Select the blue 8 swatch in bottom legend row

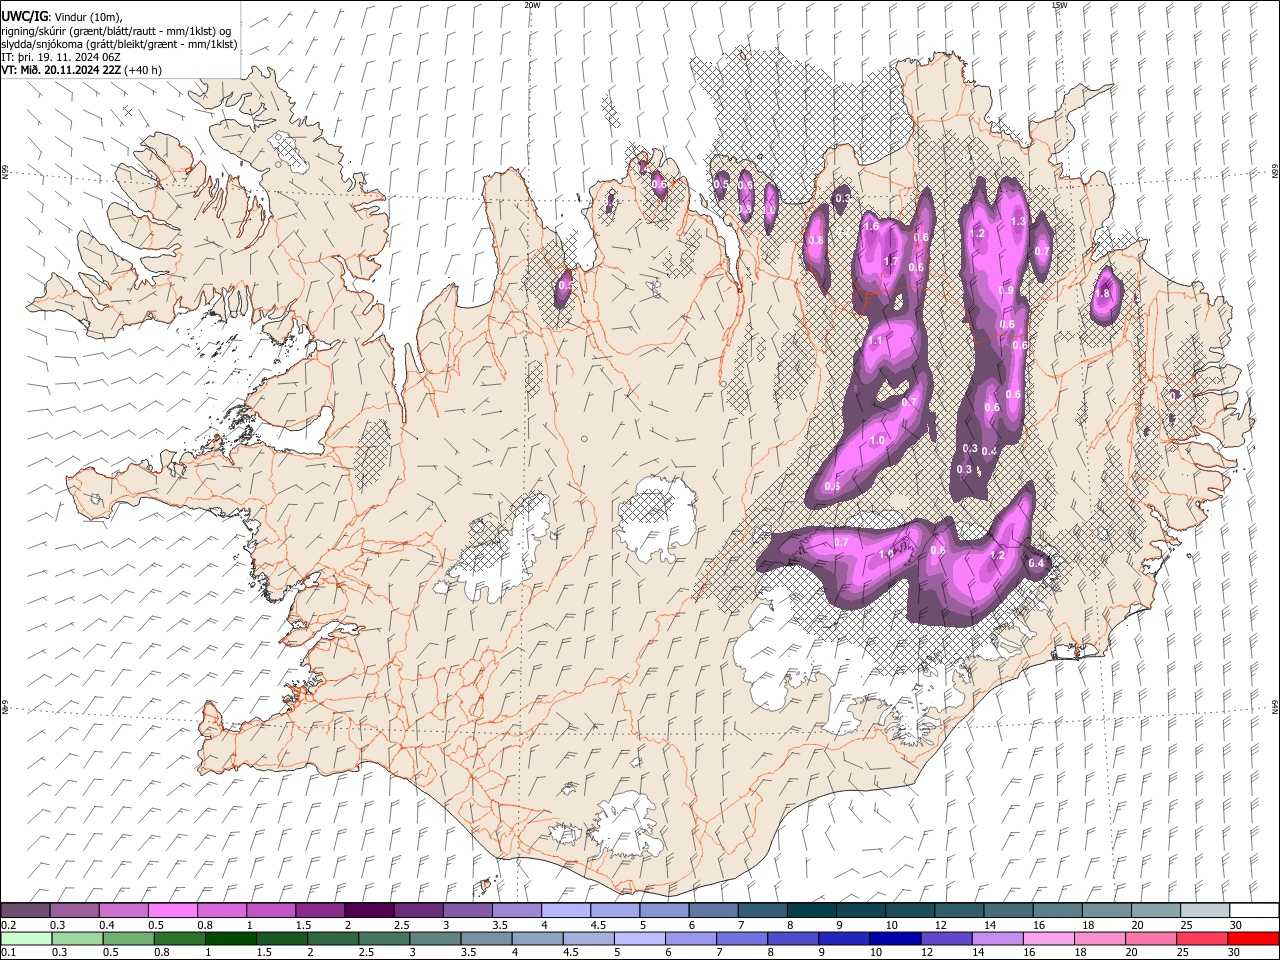coord(793,938)
